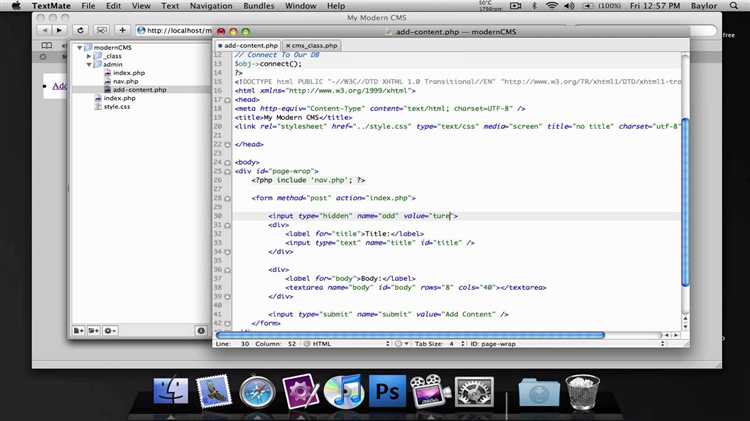Screen dimensions: 750x421
Task: Click the Safari forward button
Action: [x=59, y=30]
